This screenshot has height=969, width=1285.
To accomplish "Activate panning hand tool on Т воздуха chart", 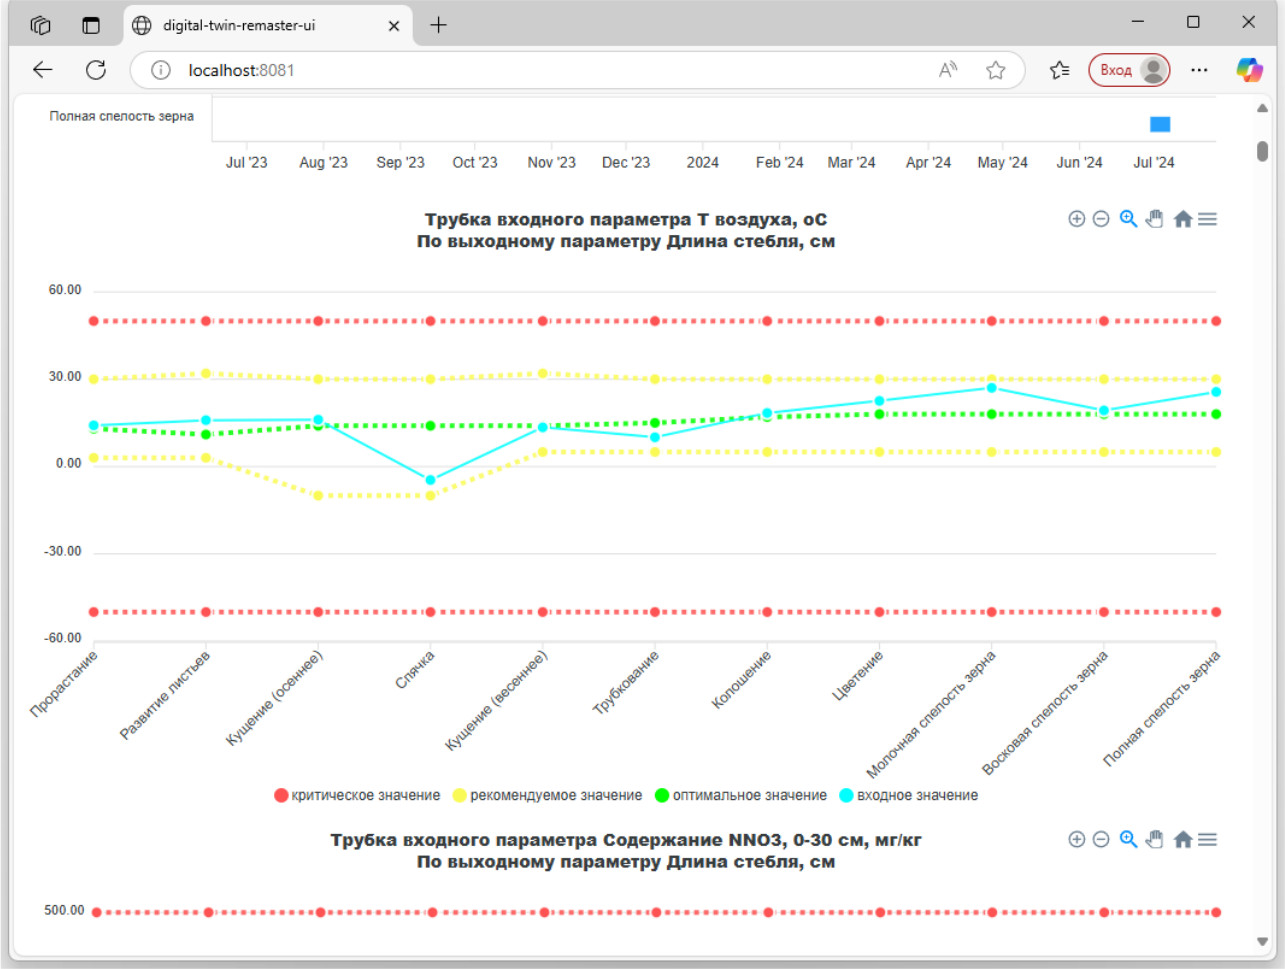I will coord(1155,219).
